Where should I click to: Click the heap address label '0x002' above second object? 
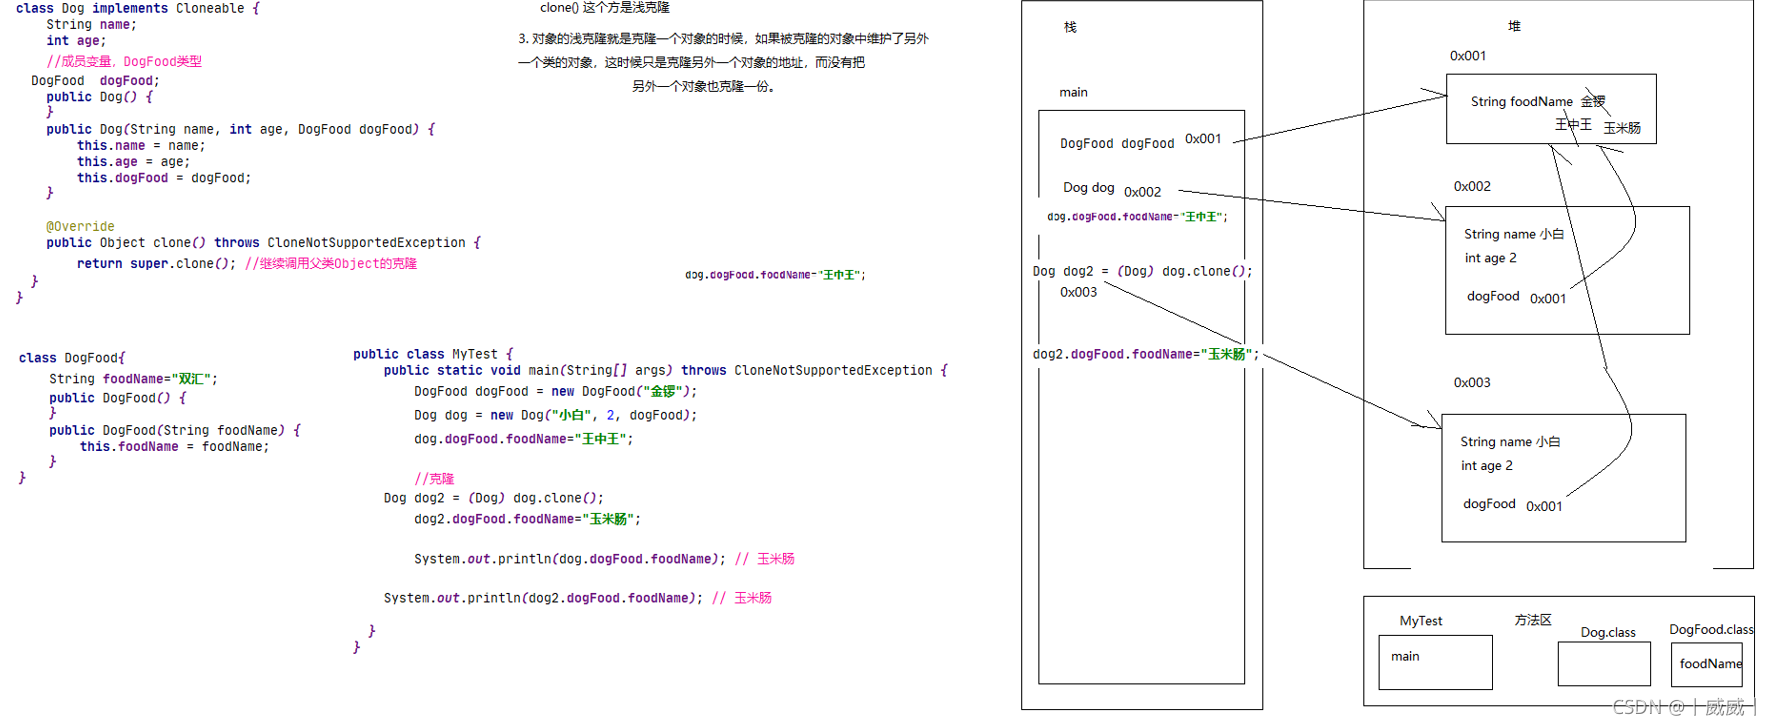coord(1472,187)
